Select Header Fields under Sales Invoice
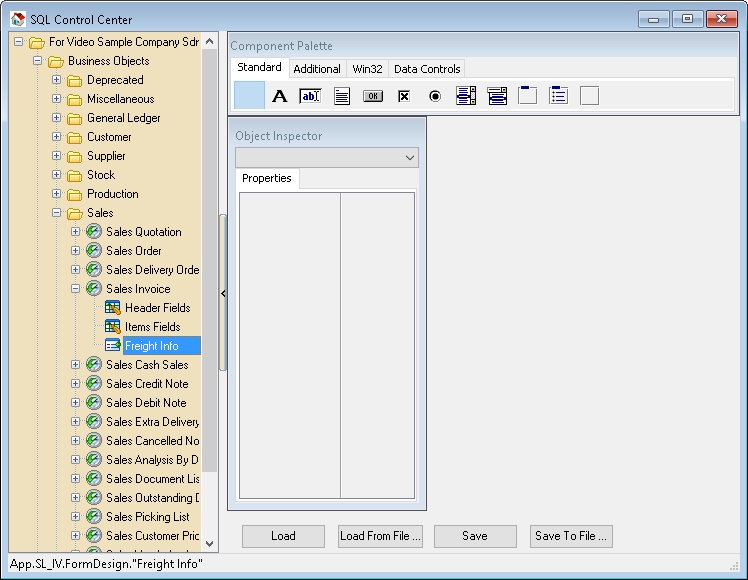 tap(157, 308)
